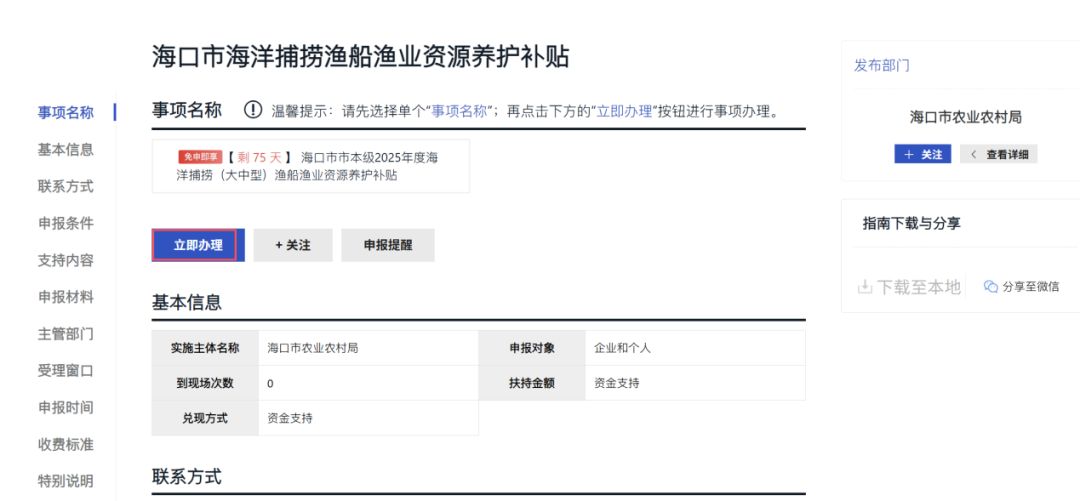Open the 申报提醒 reminder button
Image resolution: width=1080 pixels, height=501 pixels.
pyautogui.click(x=388, y=245)
